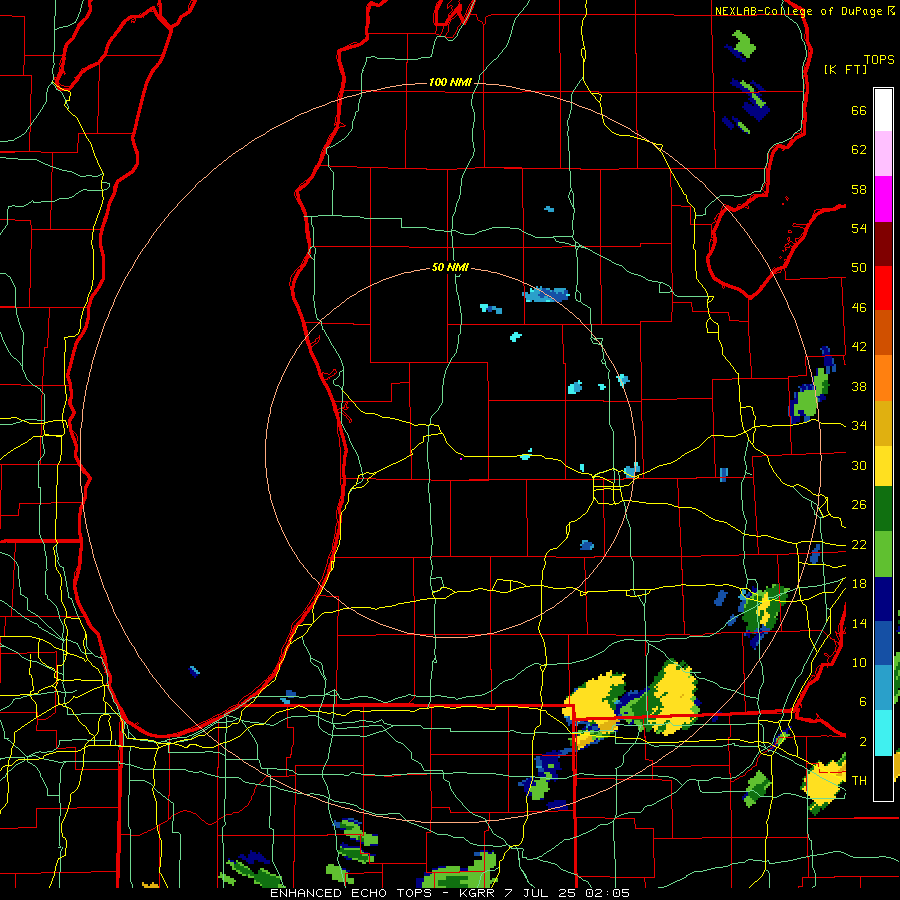
Task: Click the magenta legend swatch
Action: click(883, 199)
